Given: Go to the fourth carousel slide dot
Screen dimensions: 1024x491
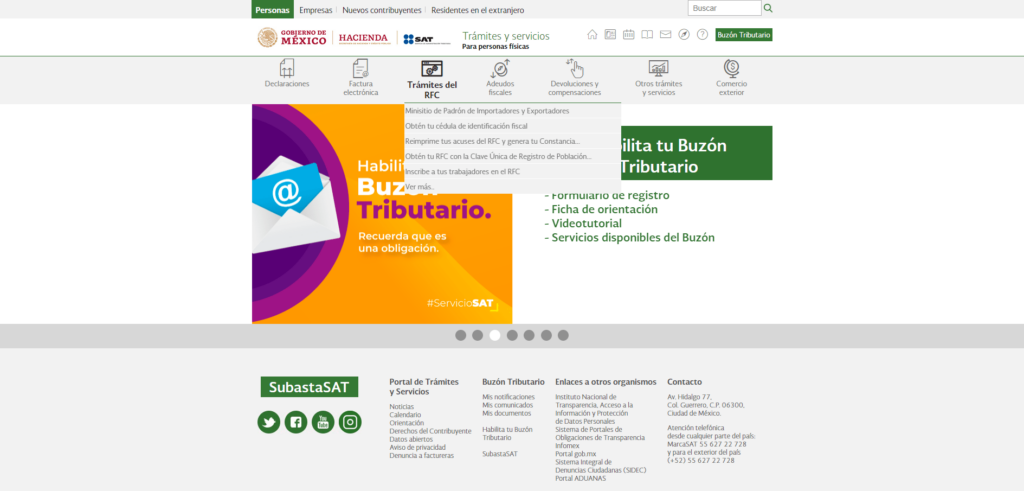Looking at the screenshot, I should [512, 335].
